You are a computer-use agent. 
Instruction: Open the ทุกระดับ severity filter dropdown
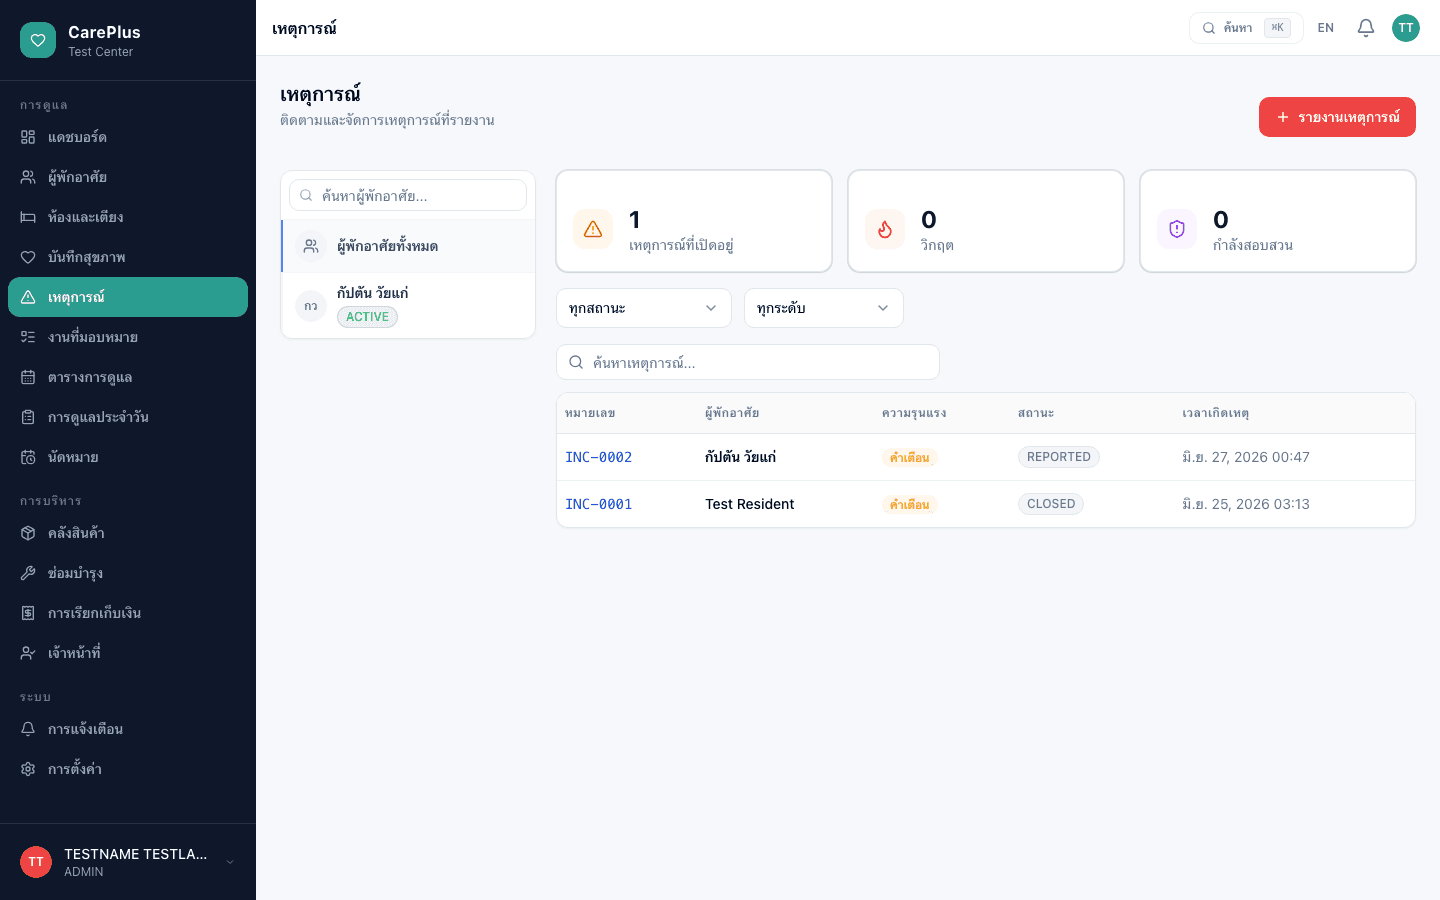[x=824, y=308]
